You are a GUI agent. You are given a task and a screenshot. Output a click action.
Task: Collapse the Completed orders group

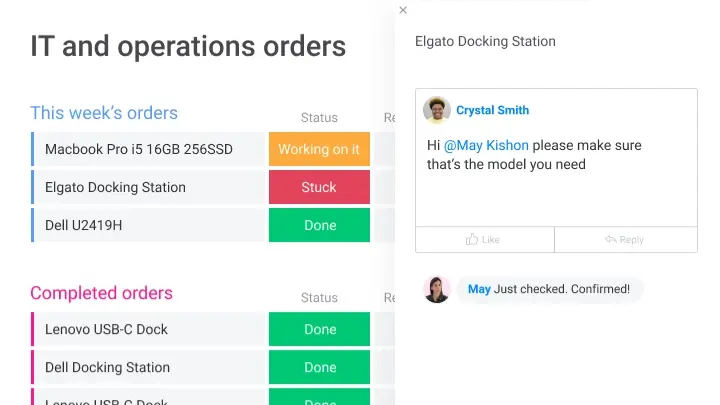(x=101, y=293)
